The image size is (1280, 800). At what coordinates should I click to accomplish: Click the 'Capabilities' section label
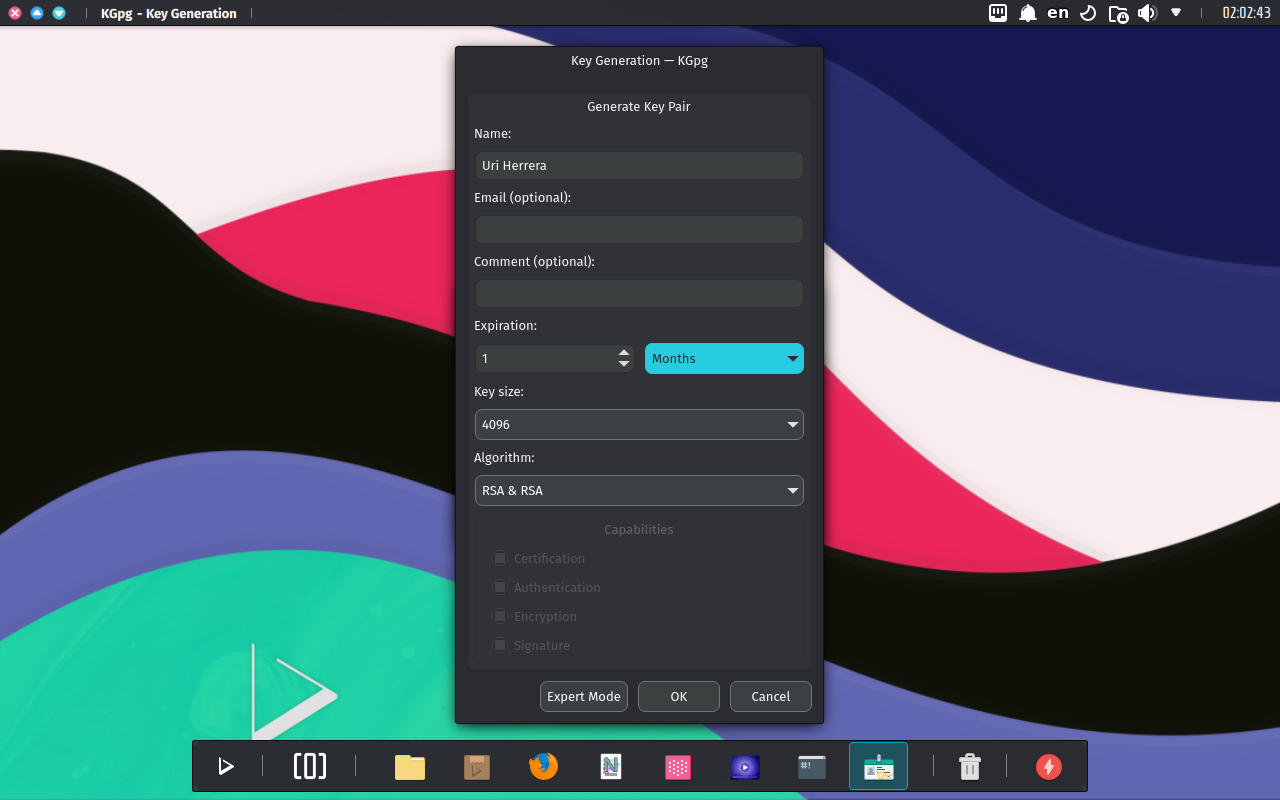pyautogui.click(x=639, y=529)
